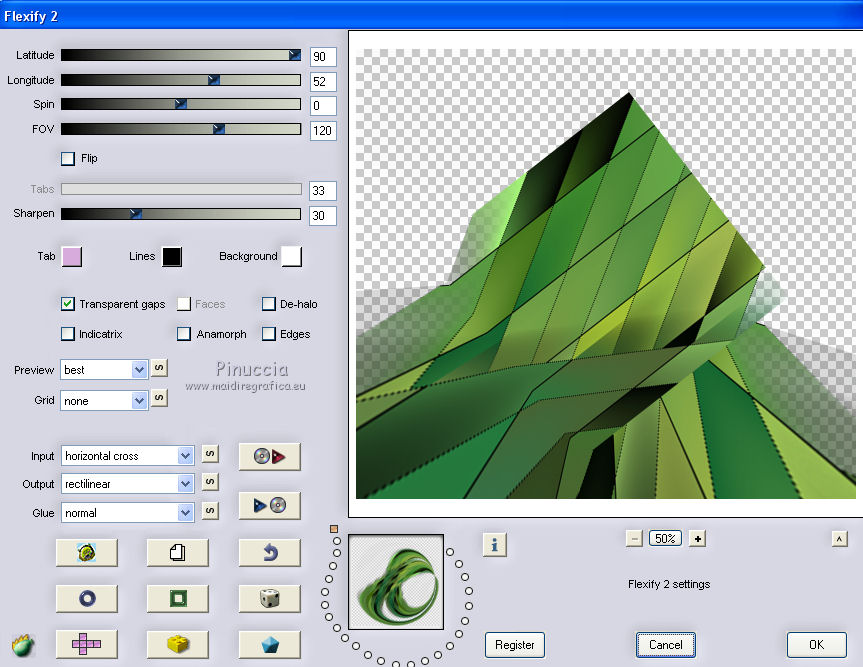The width and height of the screenshot is (863, 667).
Task: Click the Longitude value field
Action: click(x=323, y=81)
